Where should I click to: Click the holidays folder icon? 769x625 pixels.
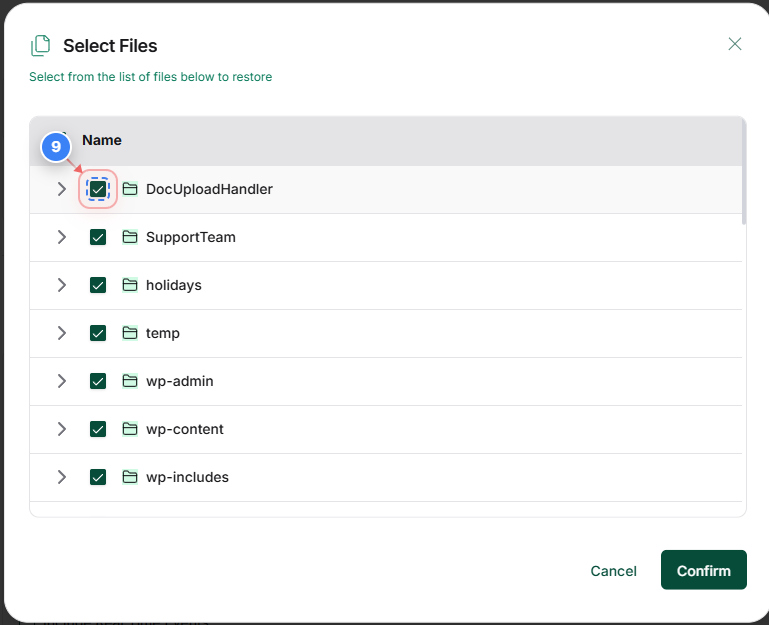129,285
